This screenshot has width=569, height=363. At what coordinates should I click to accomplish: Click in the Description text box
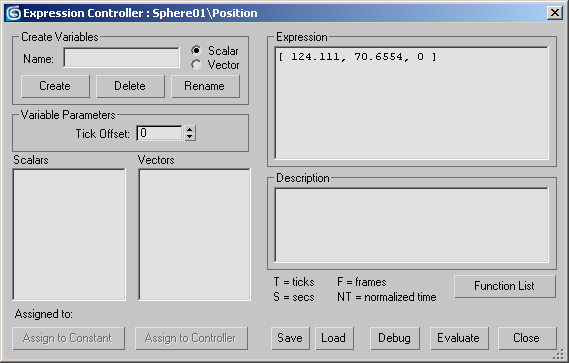(x=412, y=225)
